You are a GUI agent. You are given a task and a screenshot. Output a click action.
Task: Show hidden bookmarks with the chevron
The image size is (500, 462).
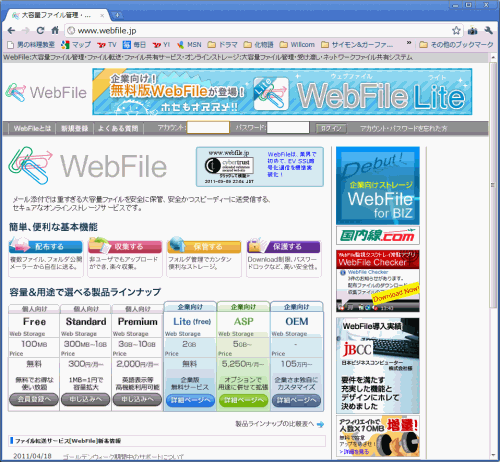pyautogui.click(x=409, y=43)
